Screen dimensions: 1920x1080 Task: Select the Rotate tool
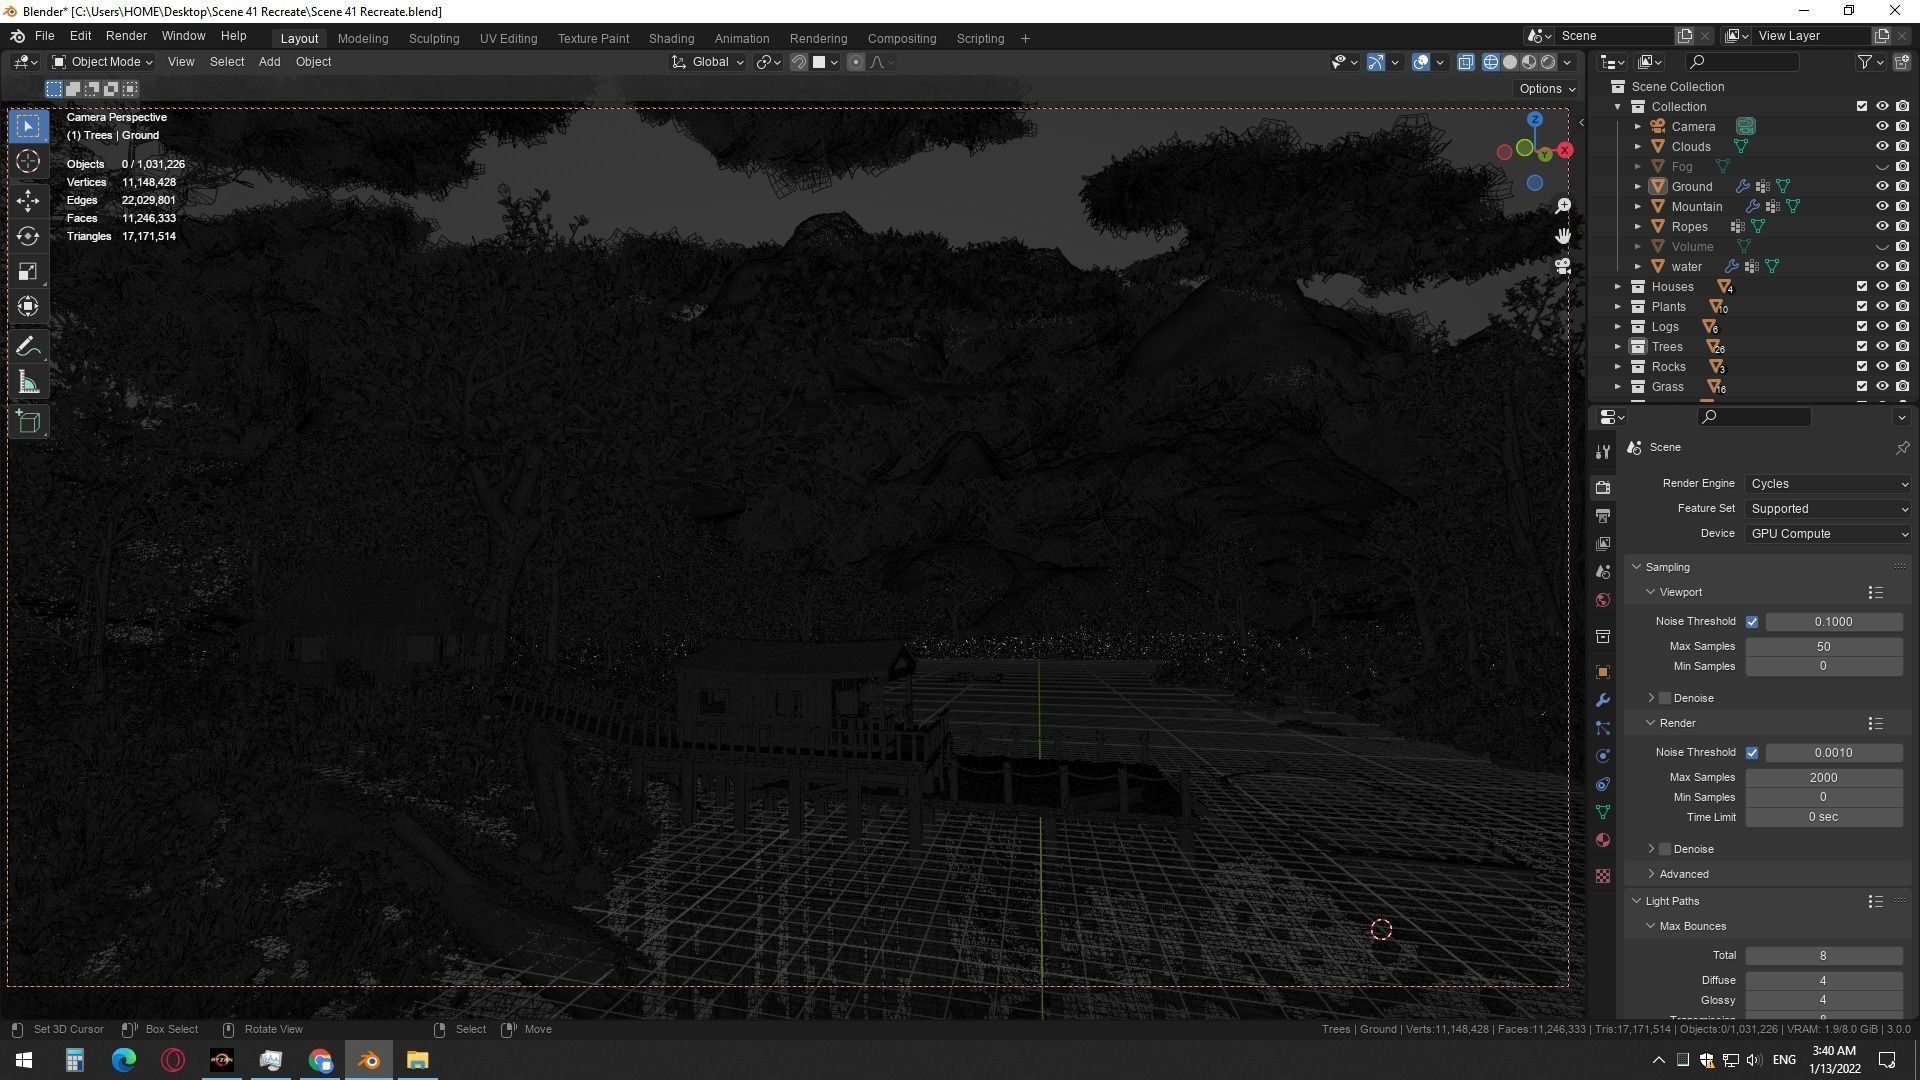(28, 236)
